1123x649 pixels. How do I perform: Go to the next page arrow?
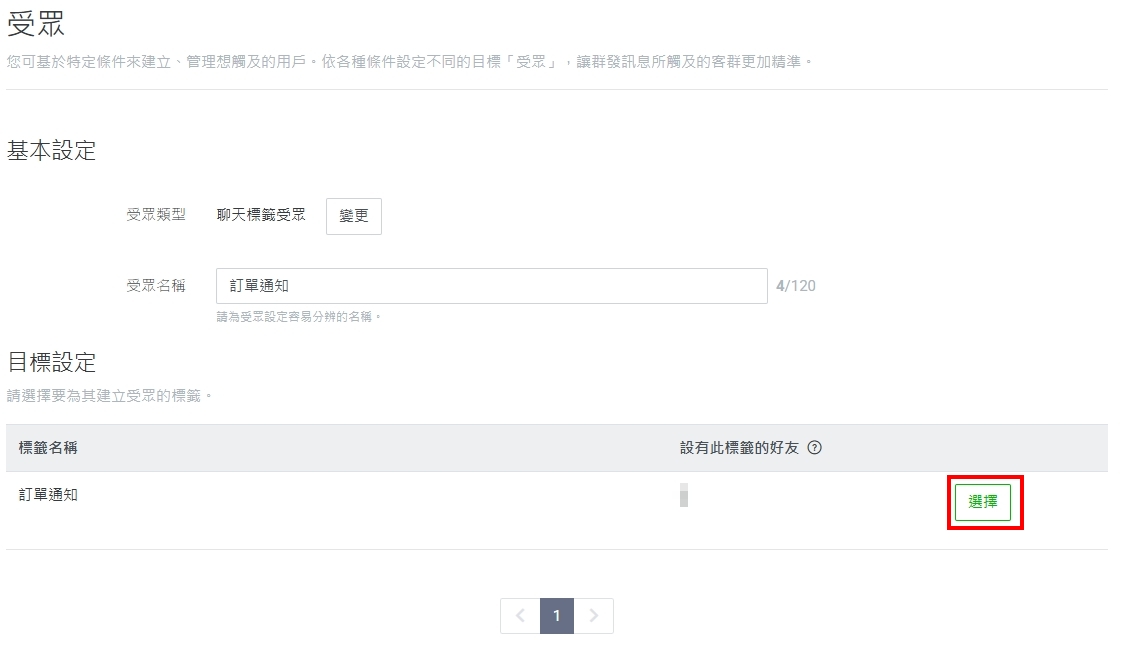(594, 616)
